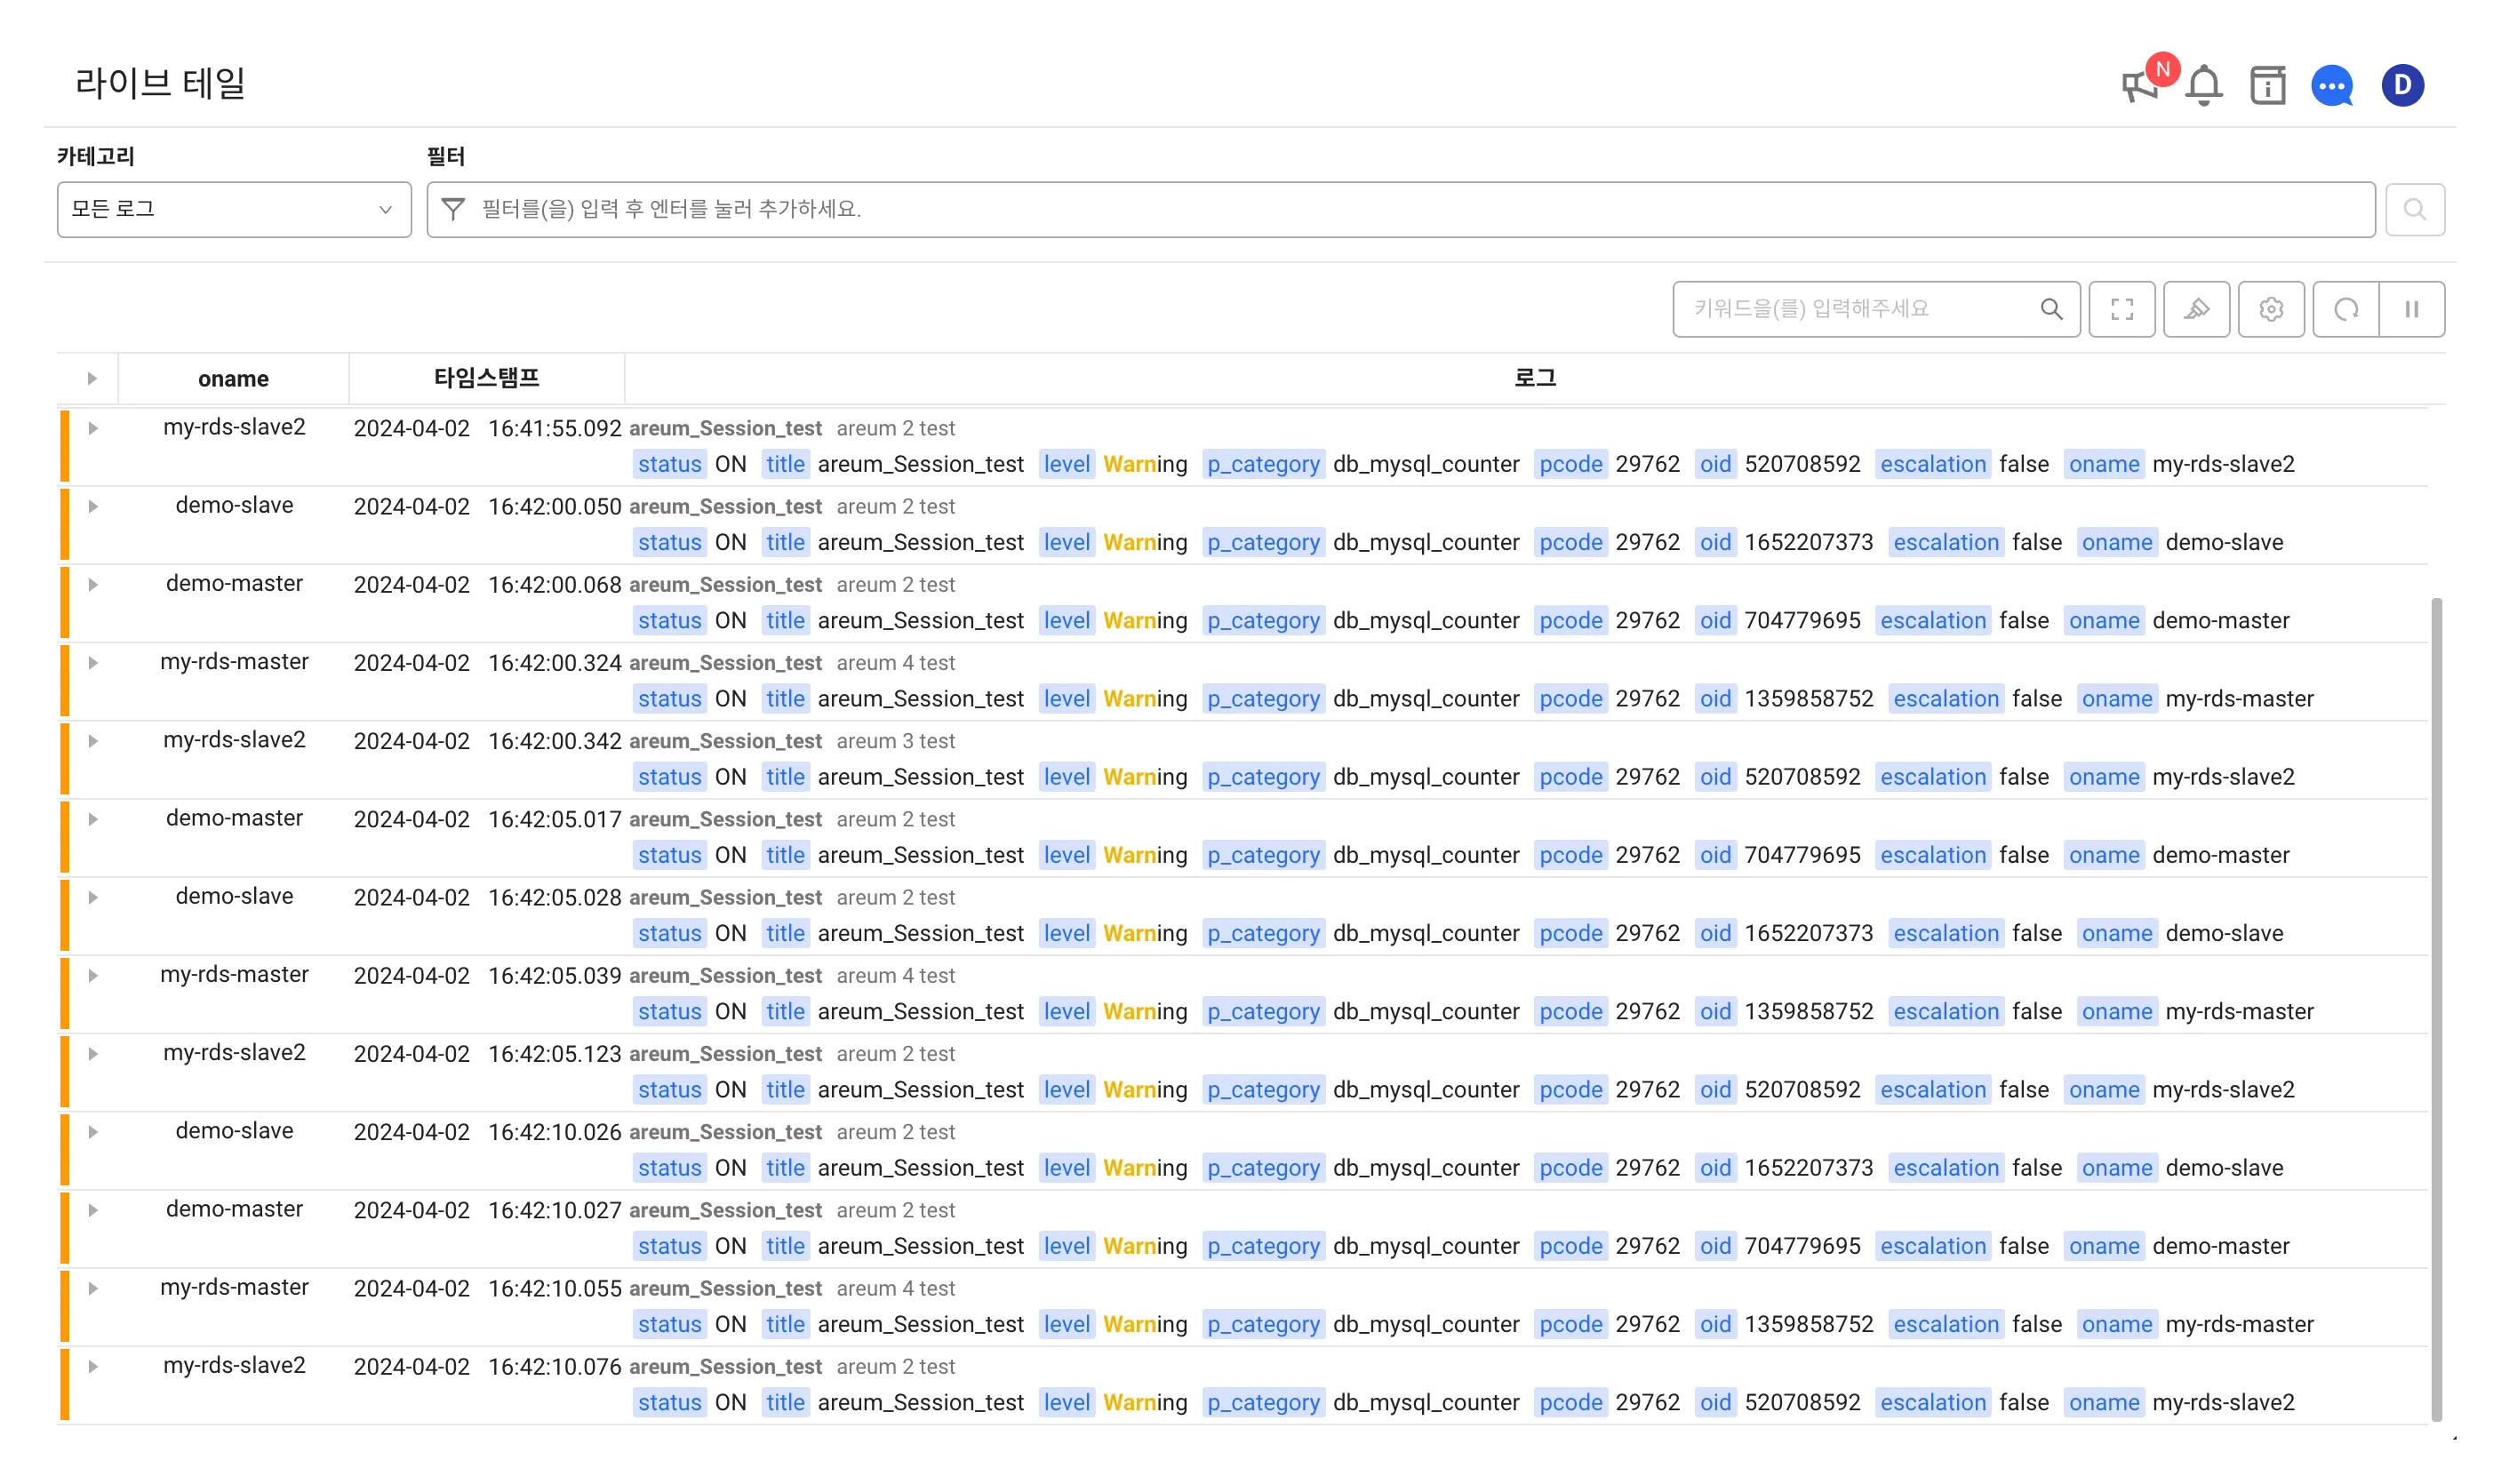Expand the 16:42:00.324 my-rds-master row
Screen dimensions: 2501x1484
[93, 663]
